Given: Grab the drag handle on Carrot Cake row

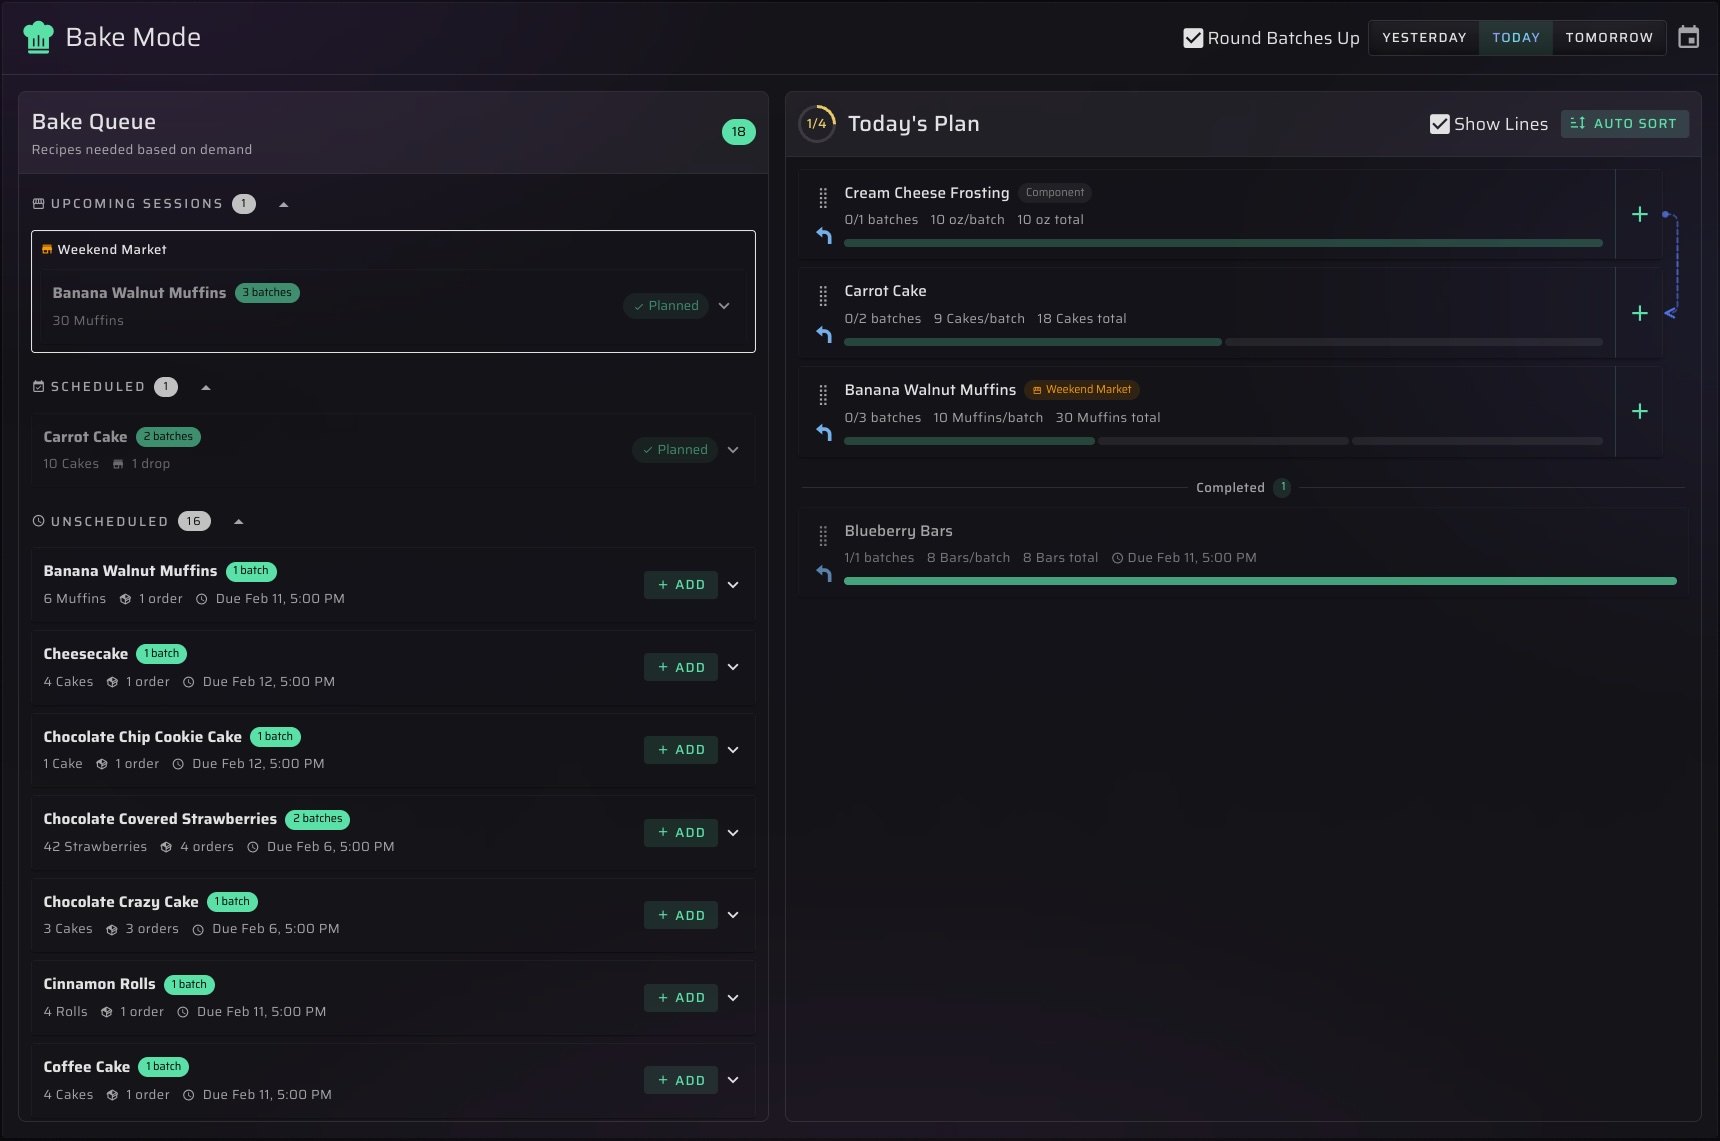Looking at the screenshot, I should click(822, 296).
